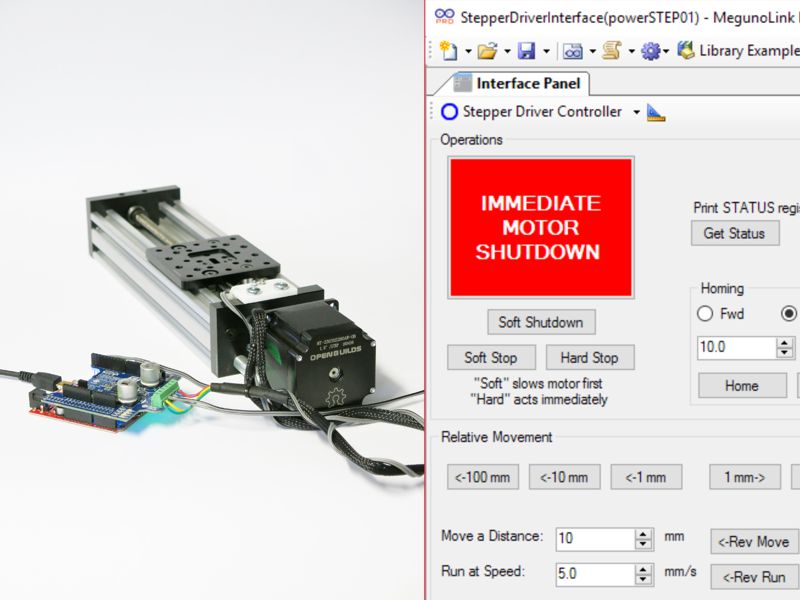Click the connection manager icon in toolbar

pyautogui.click(x=572, y=51)
